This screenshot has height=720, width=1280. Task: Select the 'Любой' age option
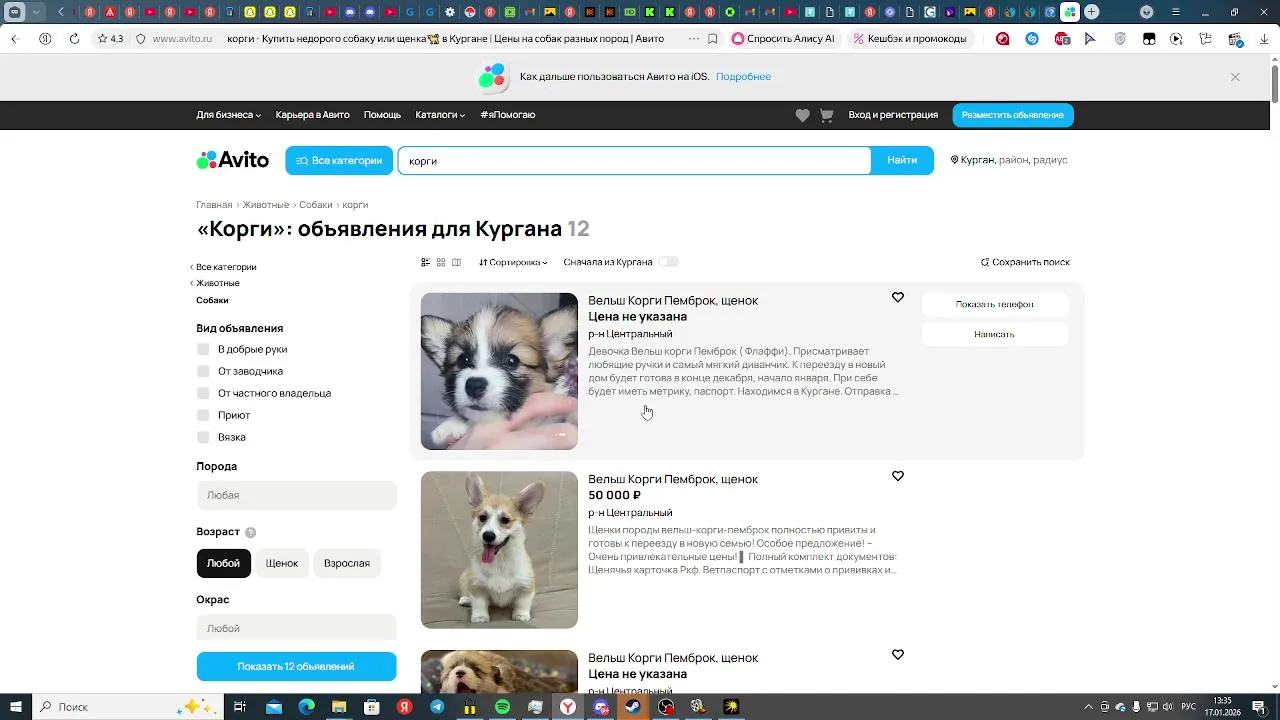(x=223, y=563)
